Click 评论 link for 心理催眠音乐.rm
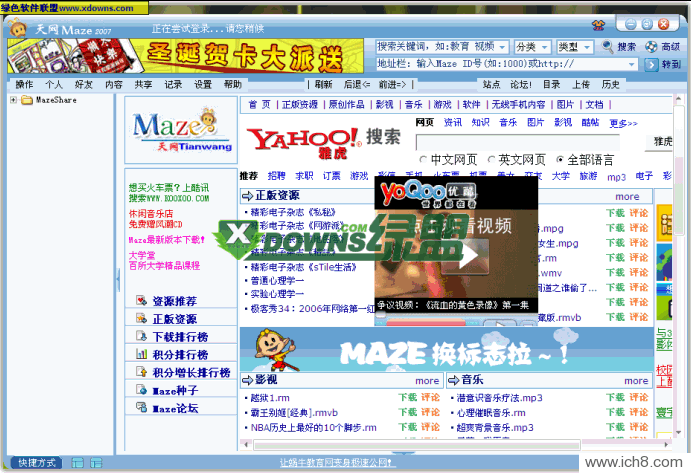The height and width of the screenshot is (473, 691). tap(638, 412)
